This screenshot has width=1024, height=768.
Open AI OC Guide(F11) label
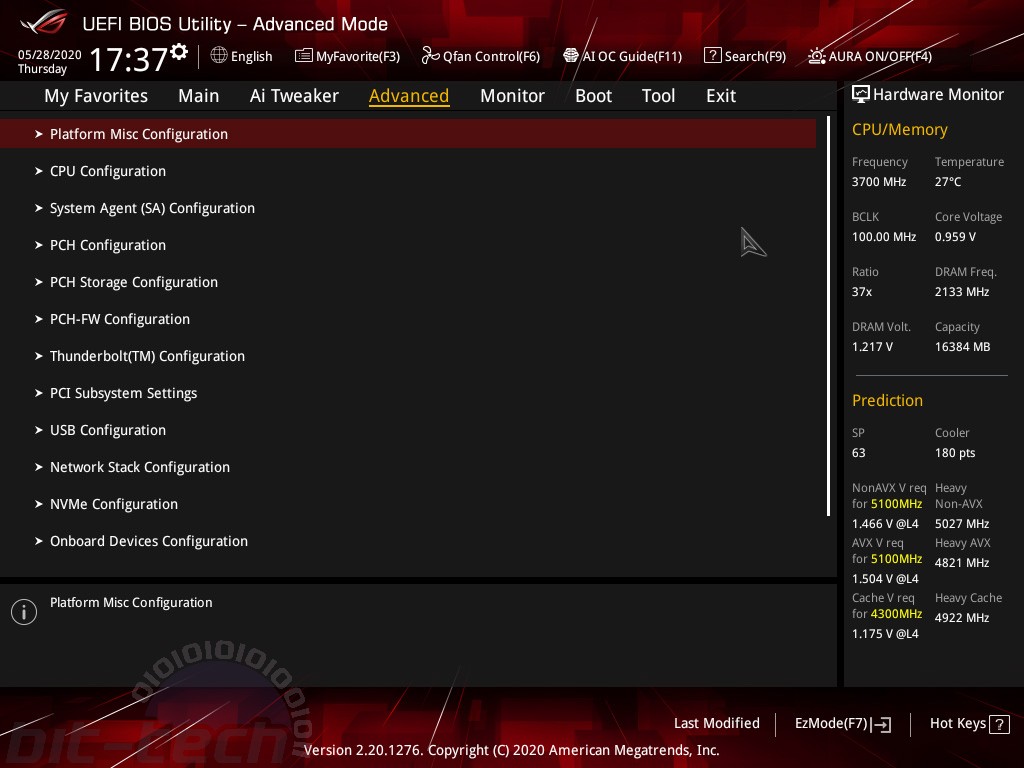point(632,56)
